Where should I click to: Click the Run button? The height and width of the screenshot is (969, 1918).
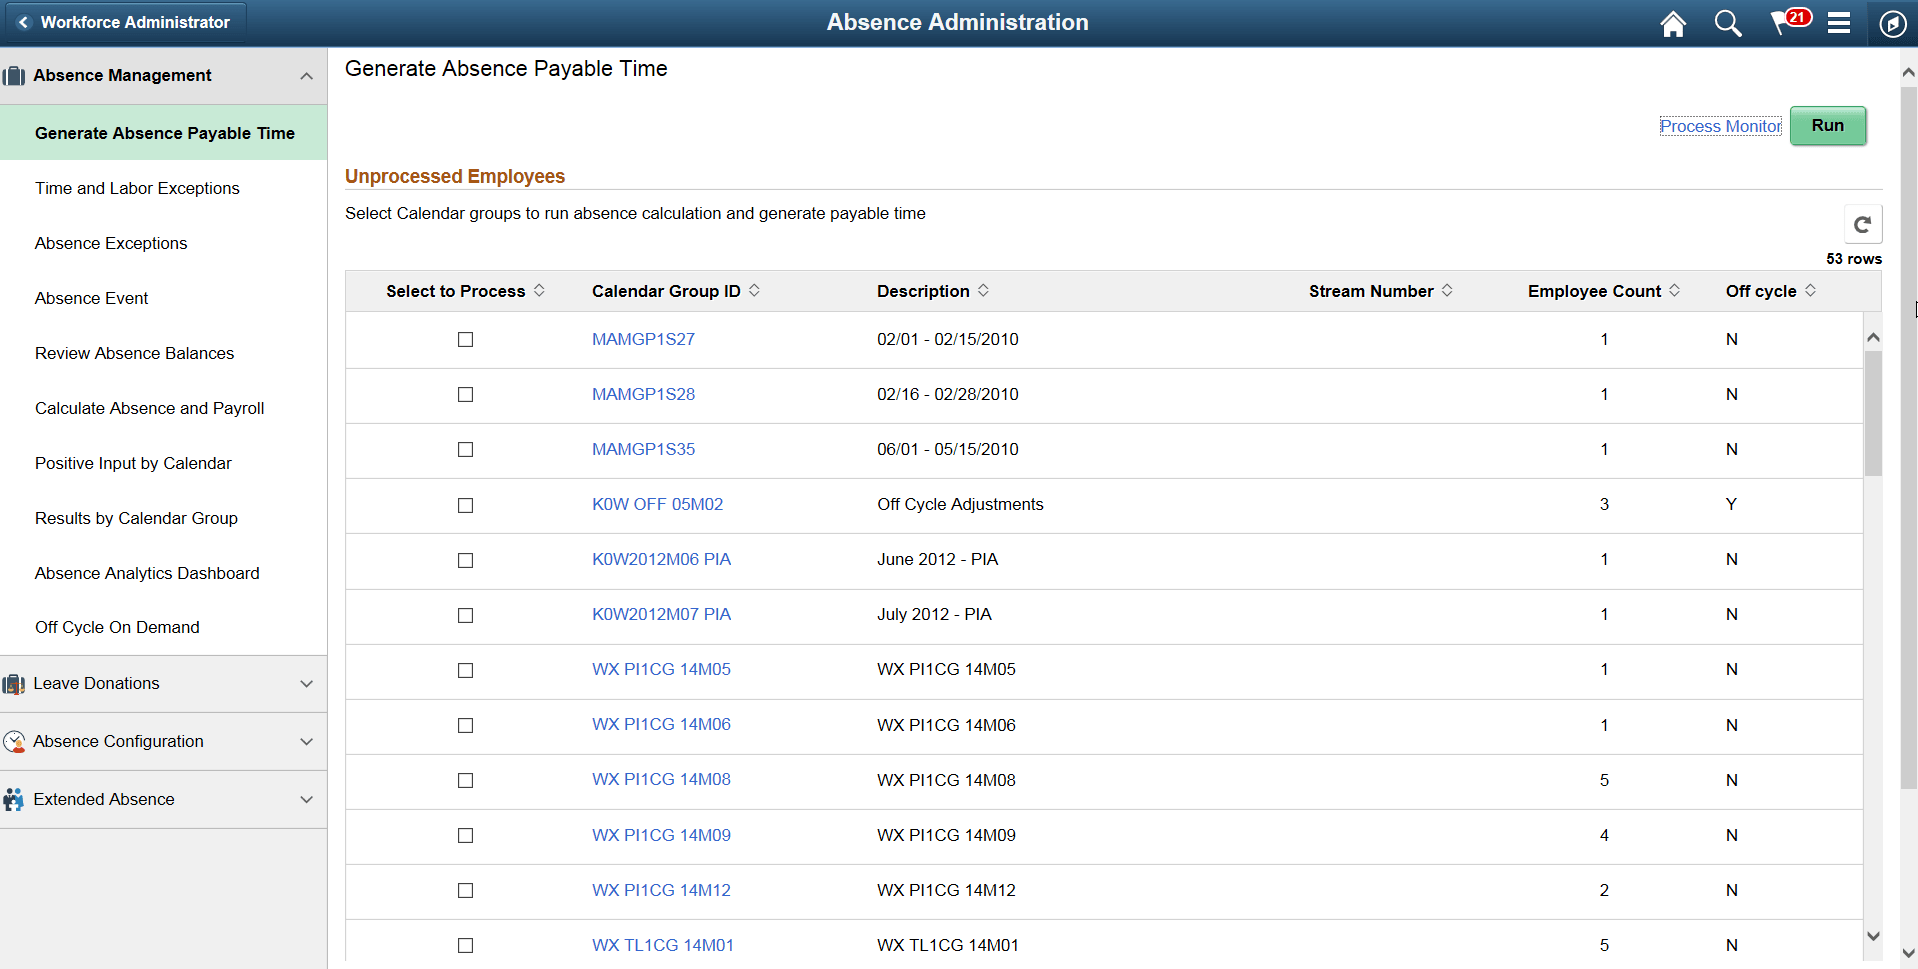point(1827,125)
